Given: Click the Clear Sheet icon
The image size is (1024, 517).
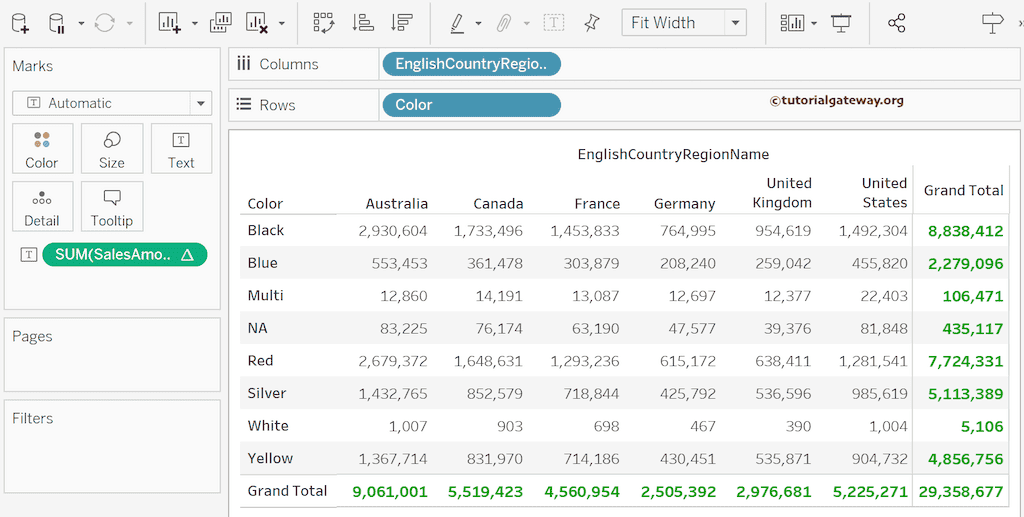Looking at the screenshot, I should point(257,22).
